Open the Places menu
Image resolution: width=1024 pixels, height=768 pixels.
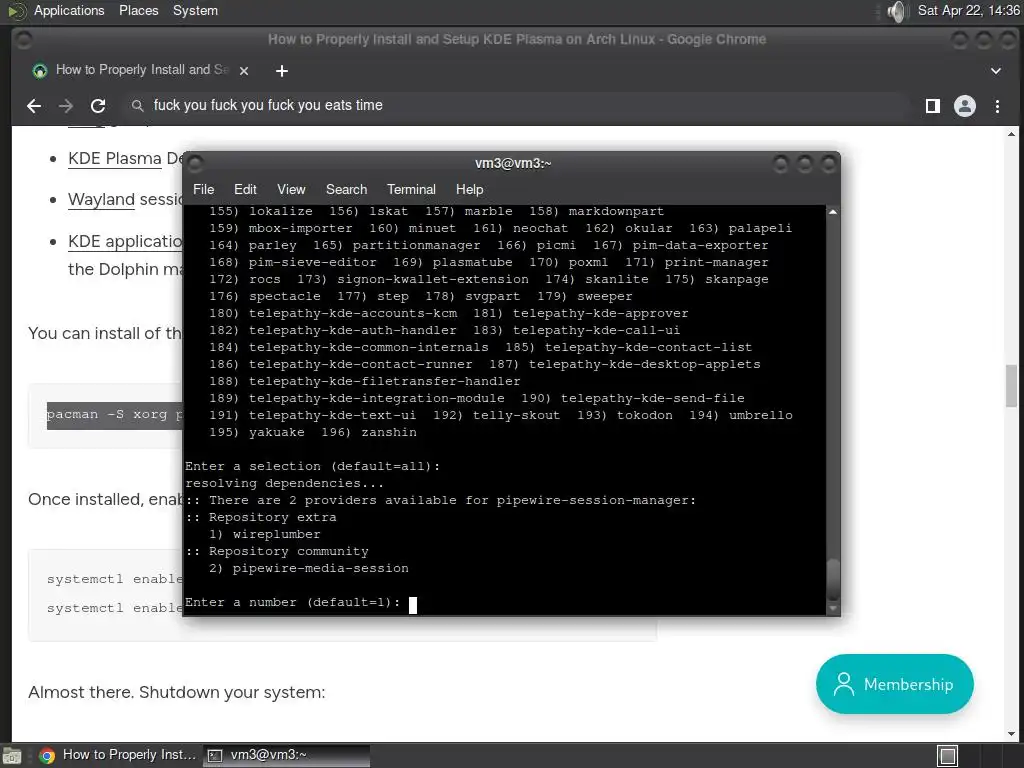[x=138, y=10]
